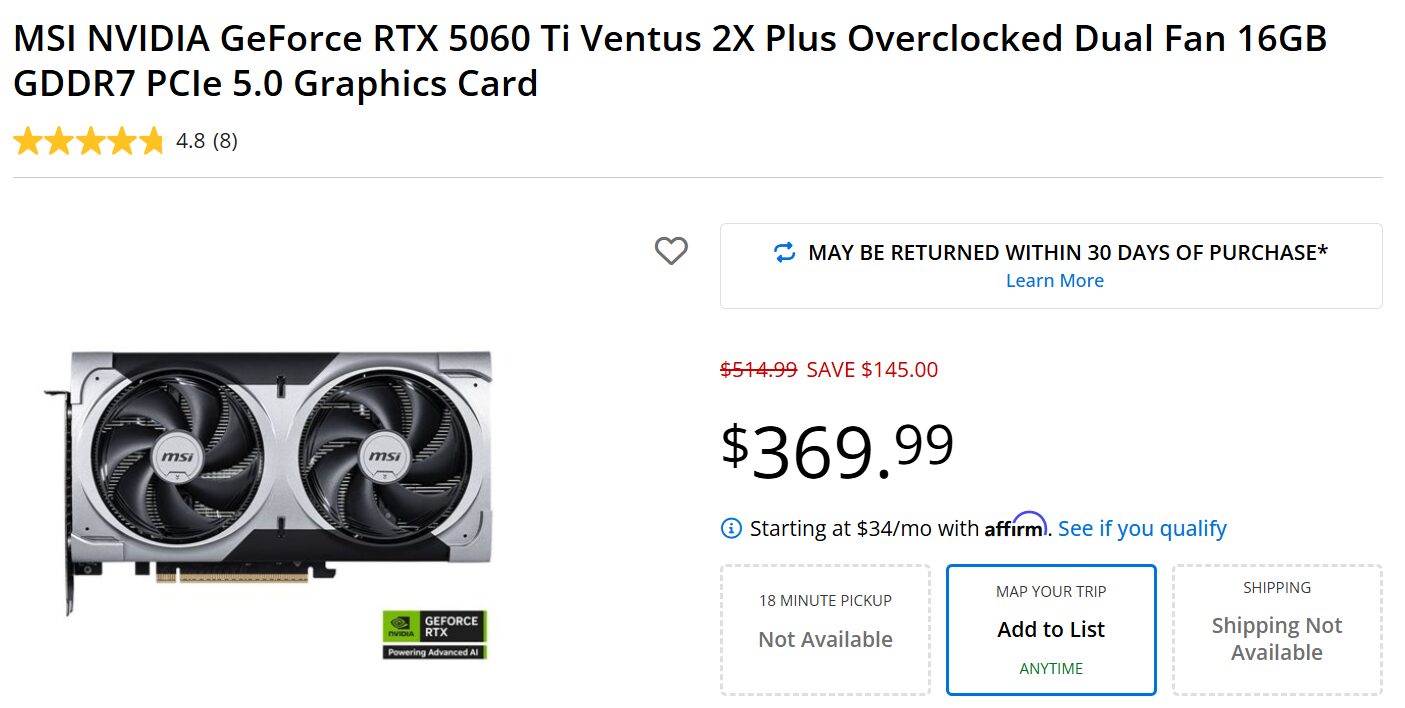The image size is (1405, 708).
Task: Click the Affirm logo
Action: 1015,526
